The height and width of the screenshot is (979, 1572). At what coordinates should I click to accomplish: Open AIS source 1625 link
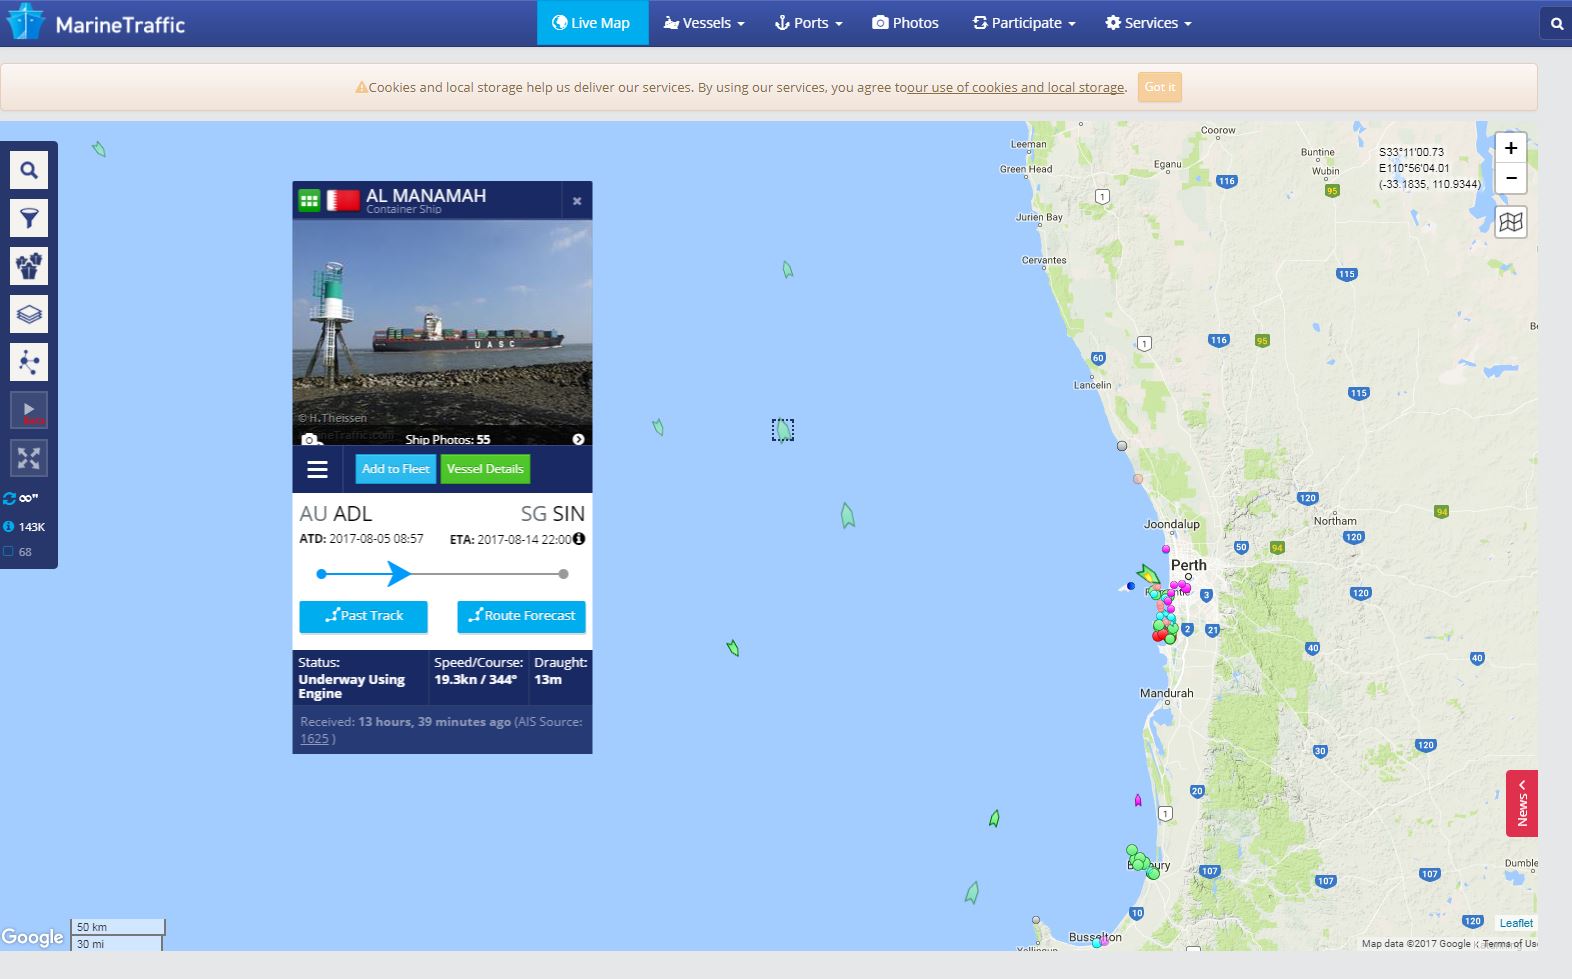(x=314, y=739)
